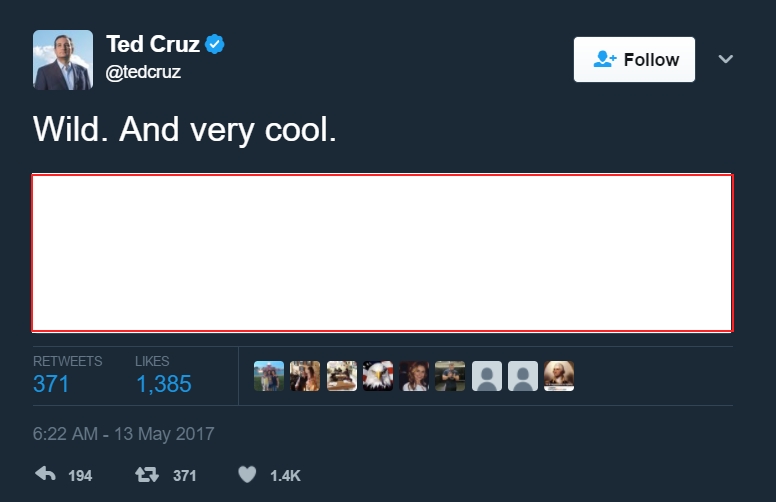This screenshot has height=502, width=776.
Task: Open the red-haired woman avatar
Action: [414, 376]
